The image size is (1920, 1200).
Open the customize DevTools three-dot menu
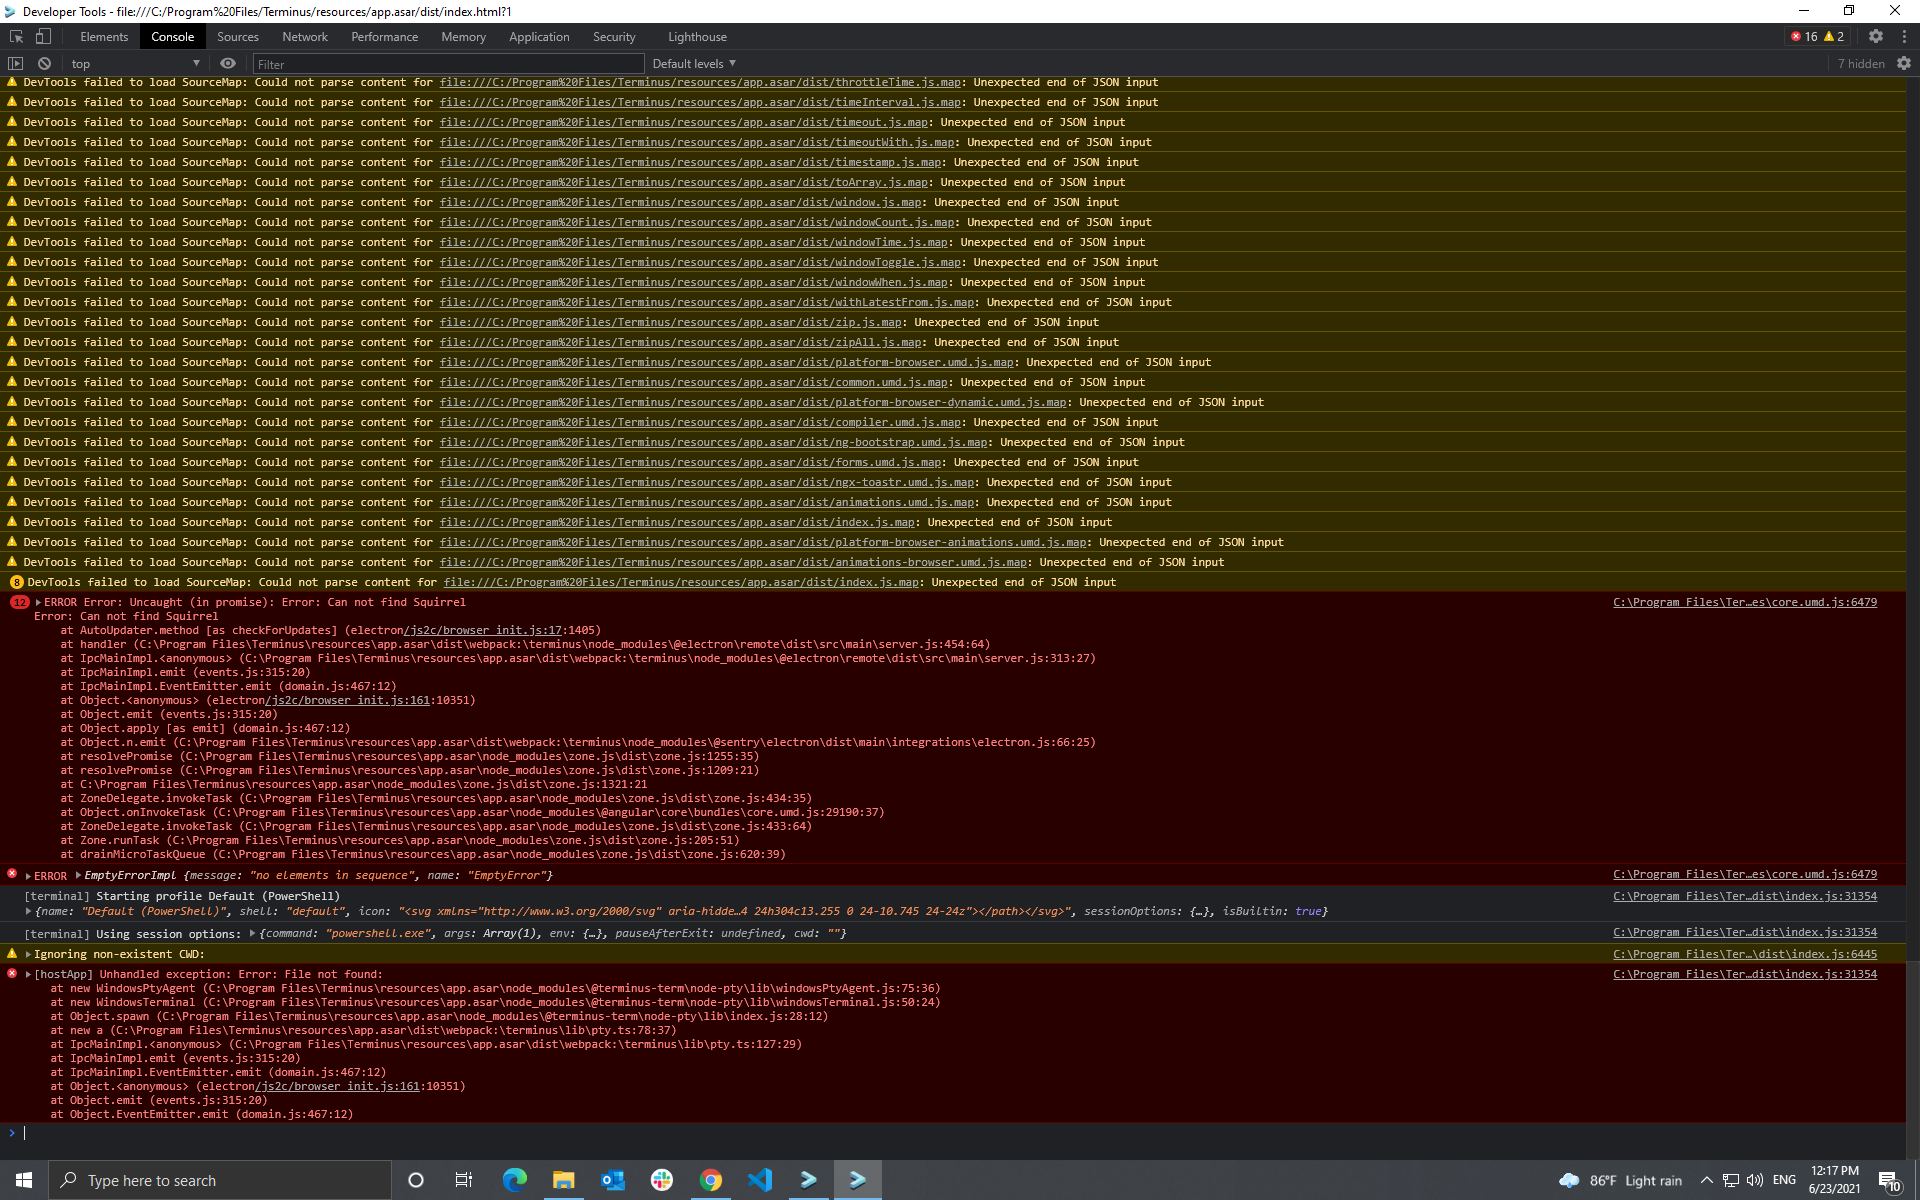click(x=1906, y=36)
